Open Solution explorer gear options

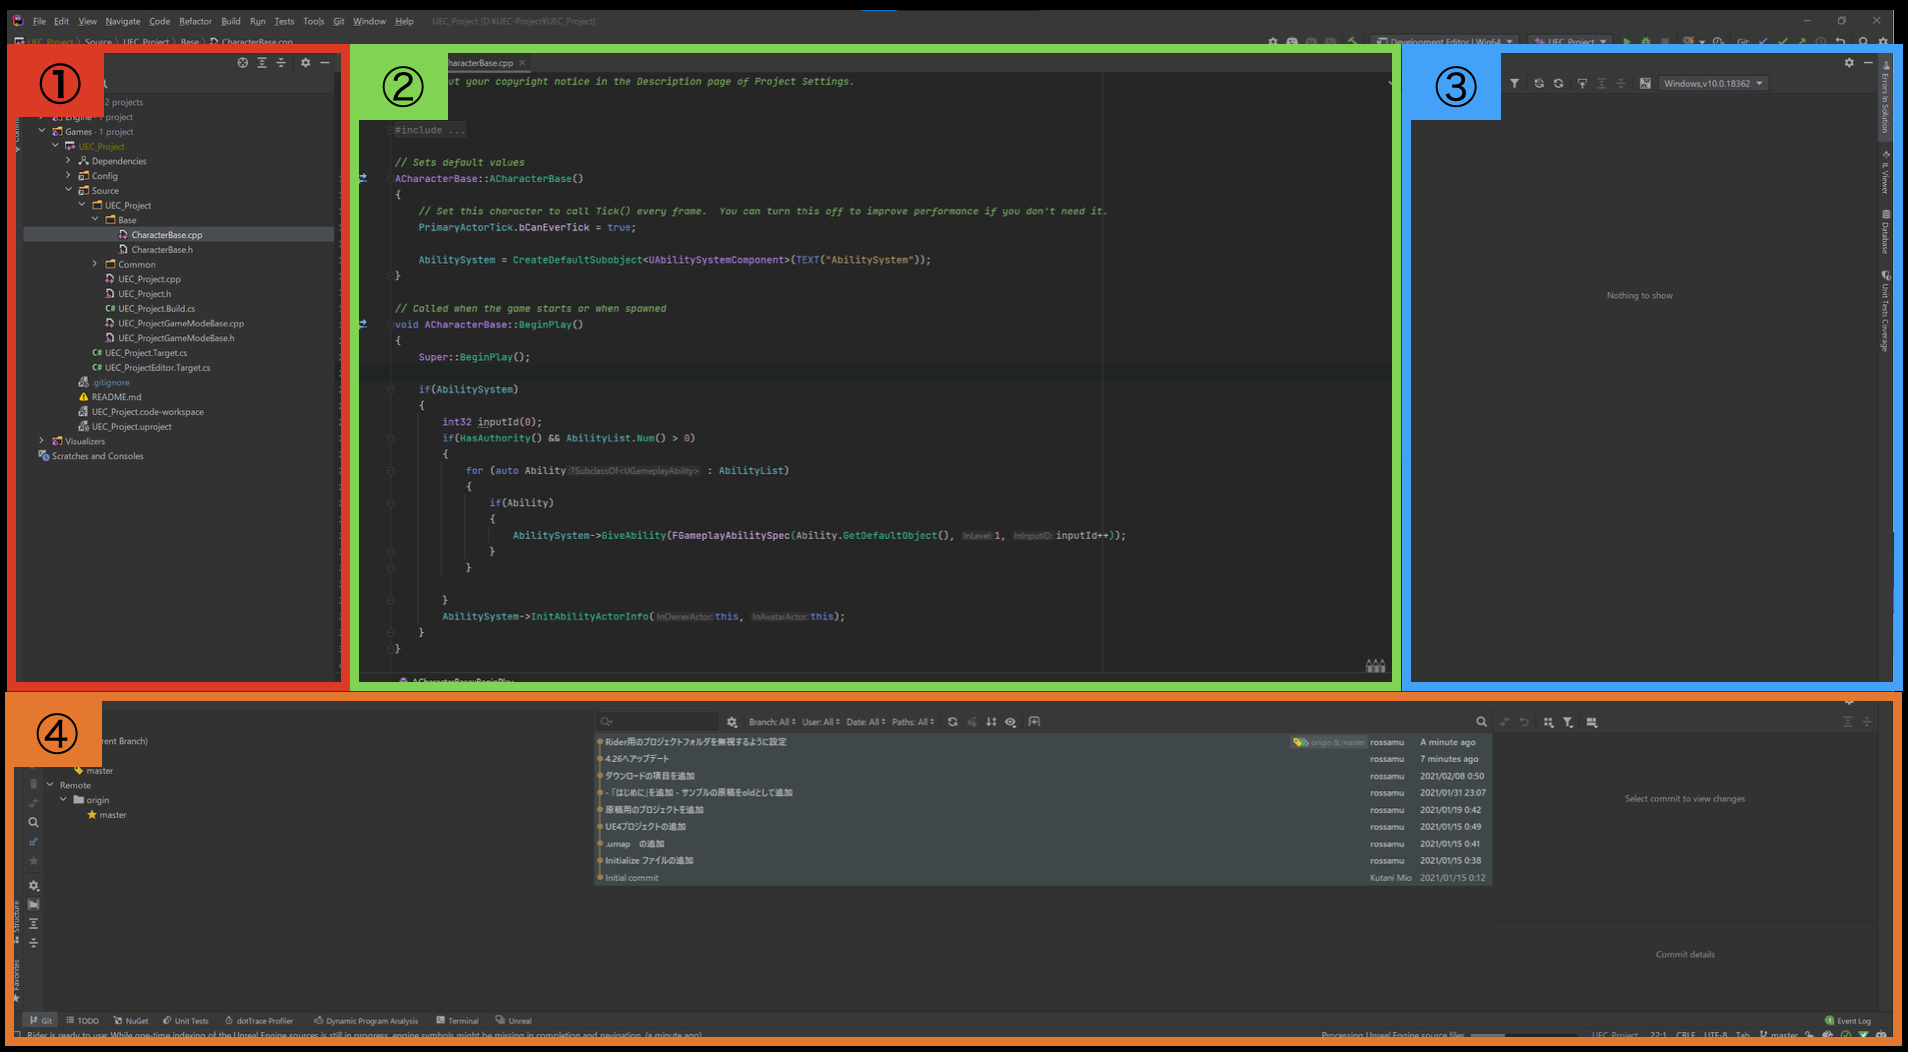306,62
